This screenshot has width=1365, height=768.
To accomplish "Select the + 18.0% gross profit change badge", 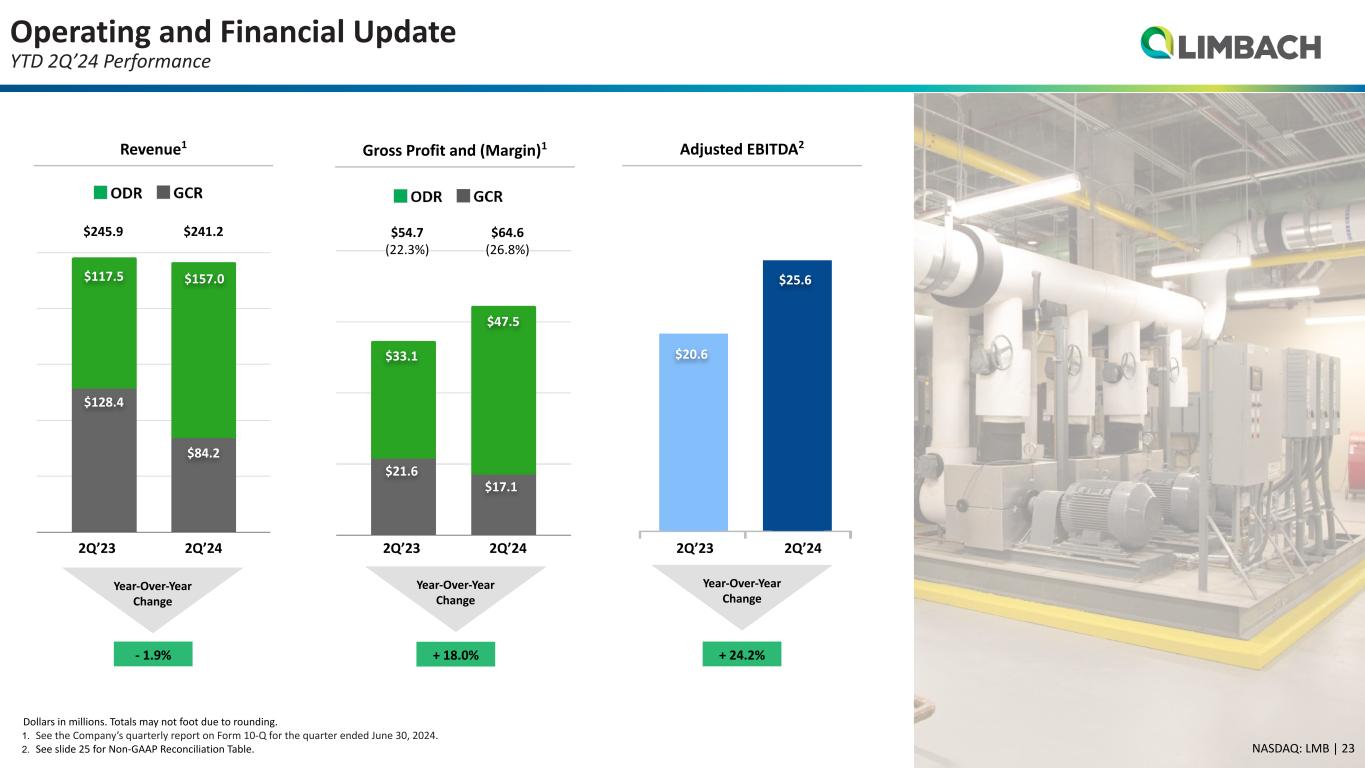I will (455, 655).
